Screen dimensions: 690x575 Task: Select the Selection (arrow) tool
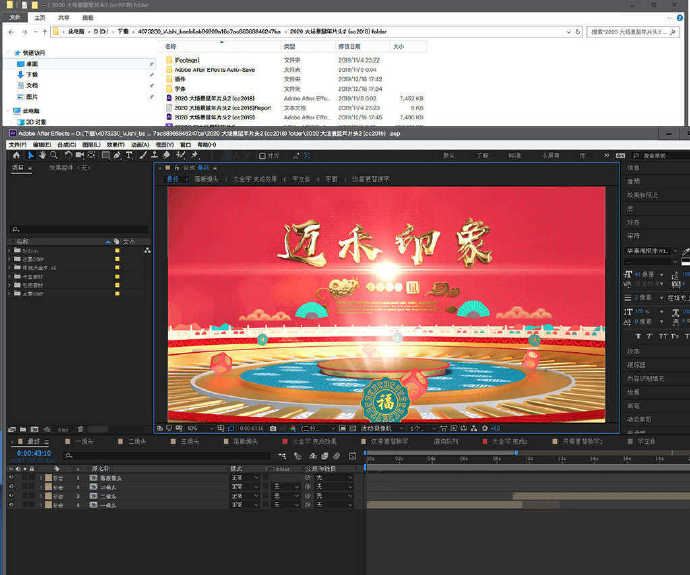[30, 155]
